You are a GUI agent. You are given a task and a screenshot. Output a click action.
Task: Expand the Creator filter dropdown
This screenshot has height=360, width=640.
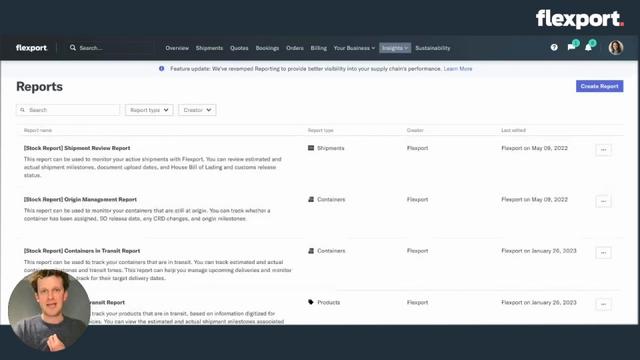click(197, 110)
